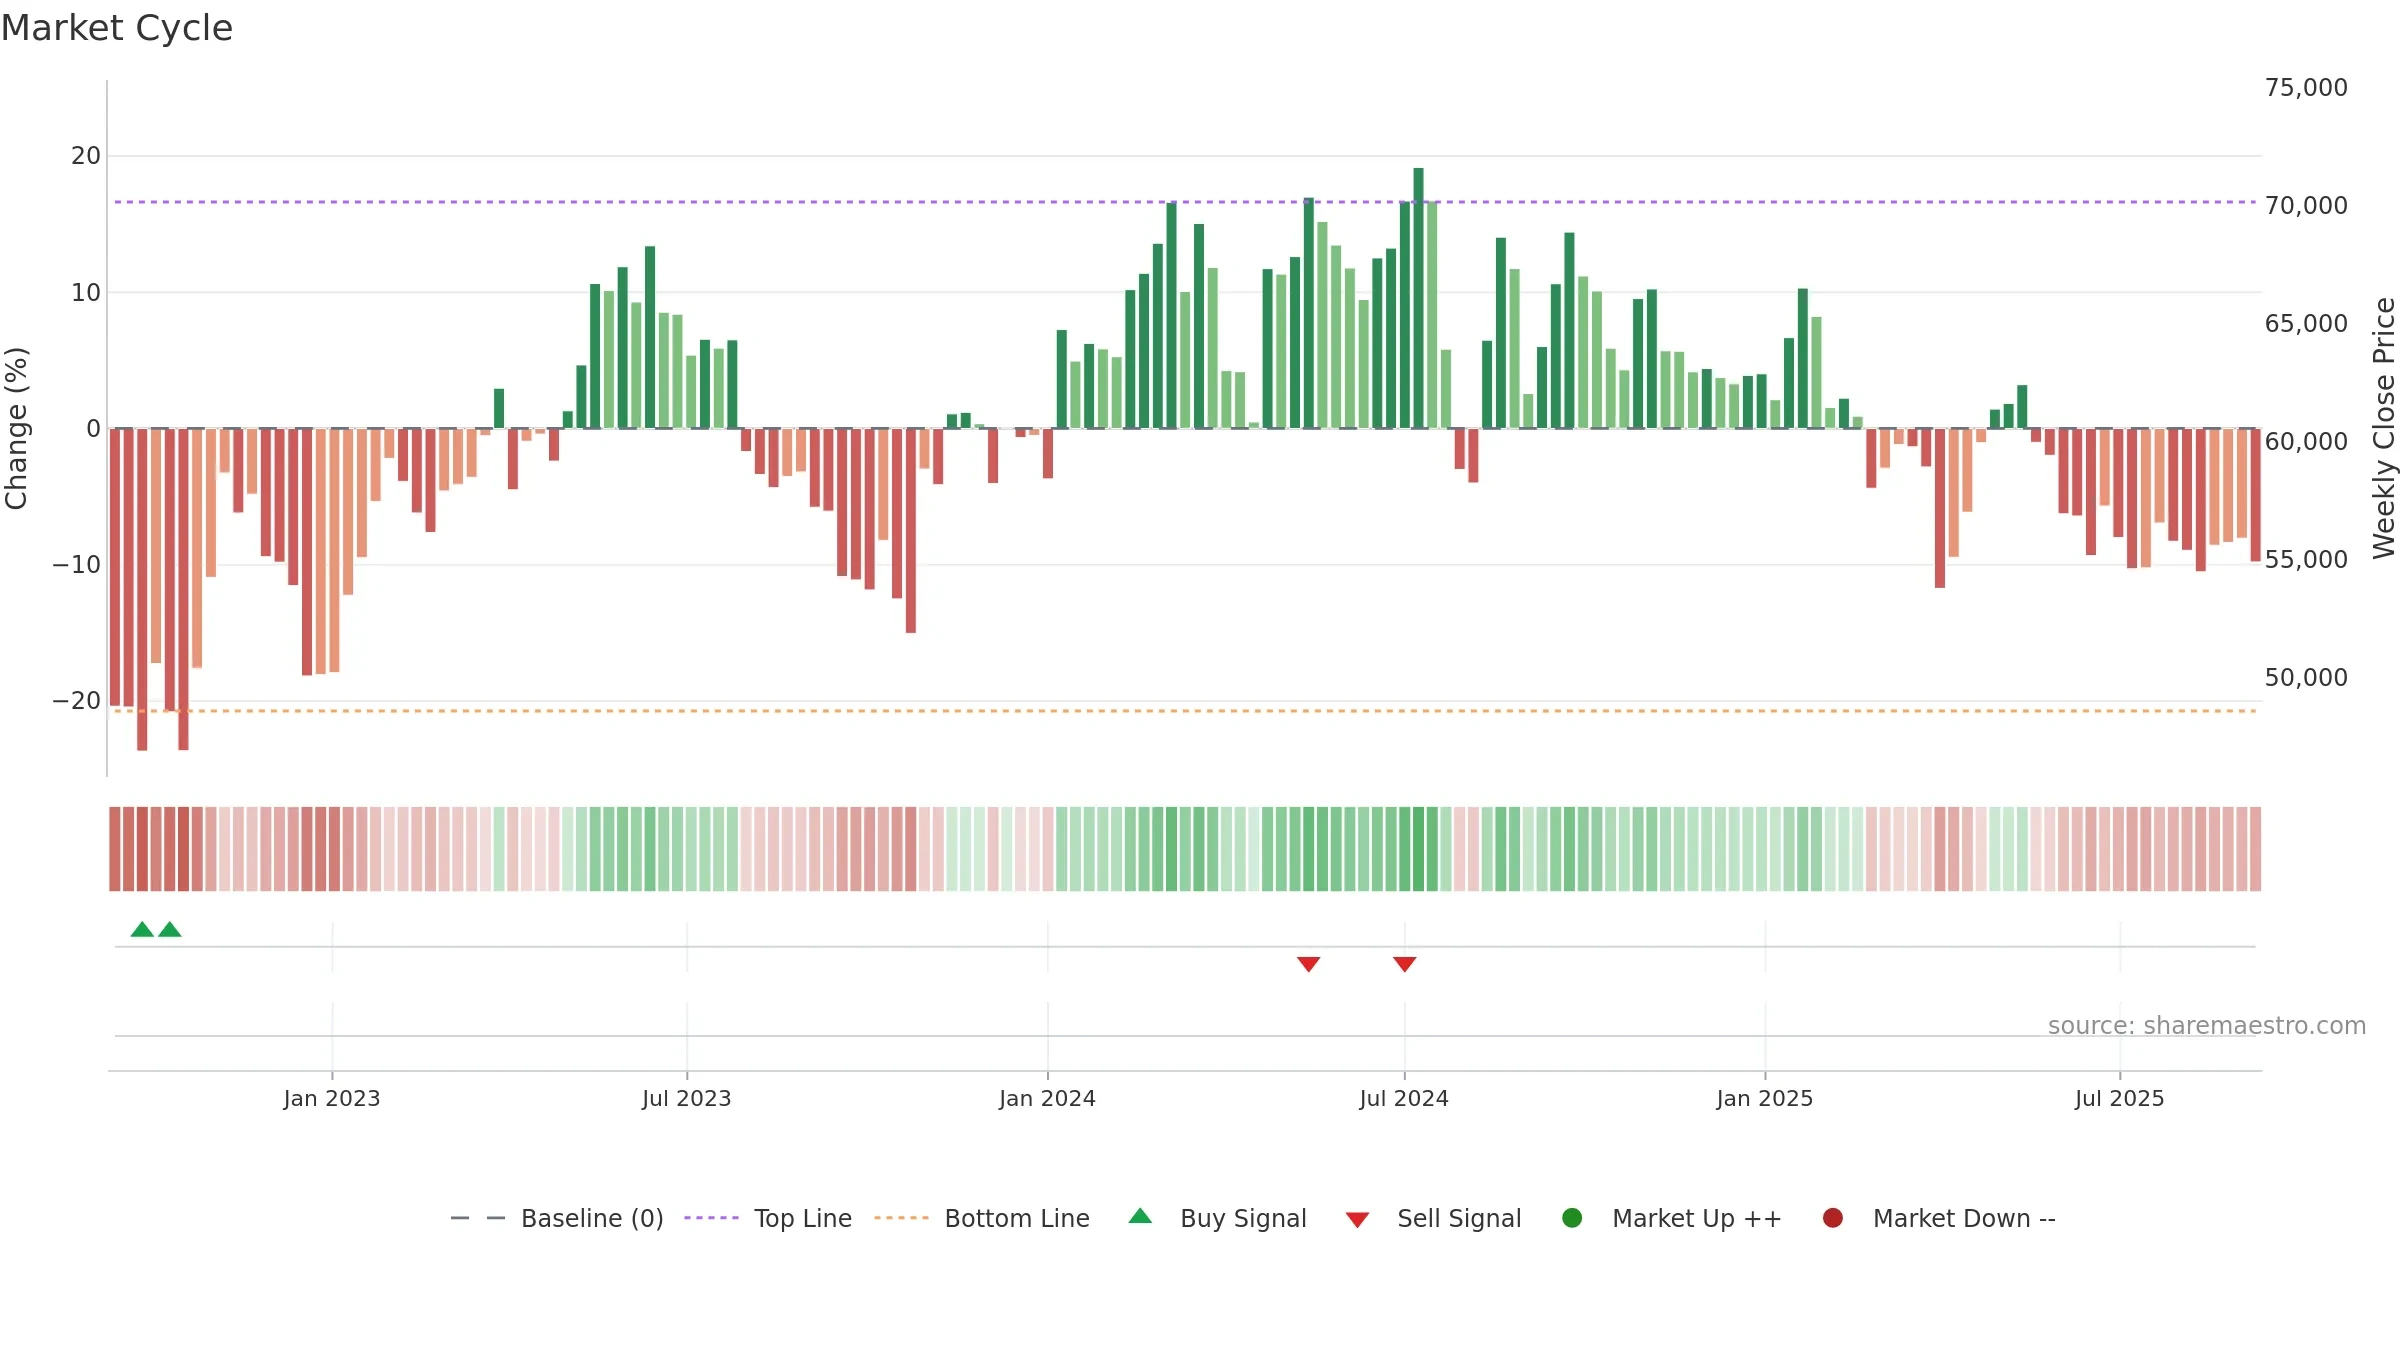Click the Jan 2025 axis label
Viewport: 2400px width, 1350px height.
(1765, 1099)
